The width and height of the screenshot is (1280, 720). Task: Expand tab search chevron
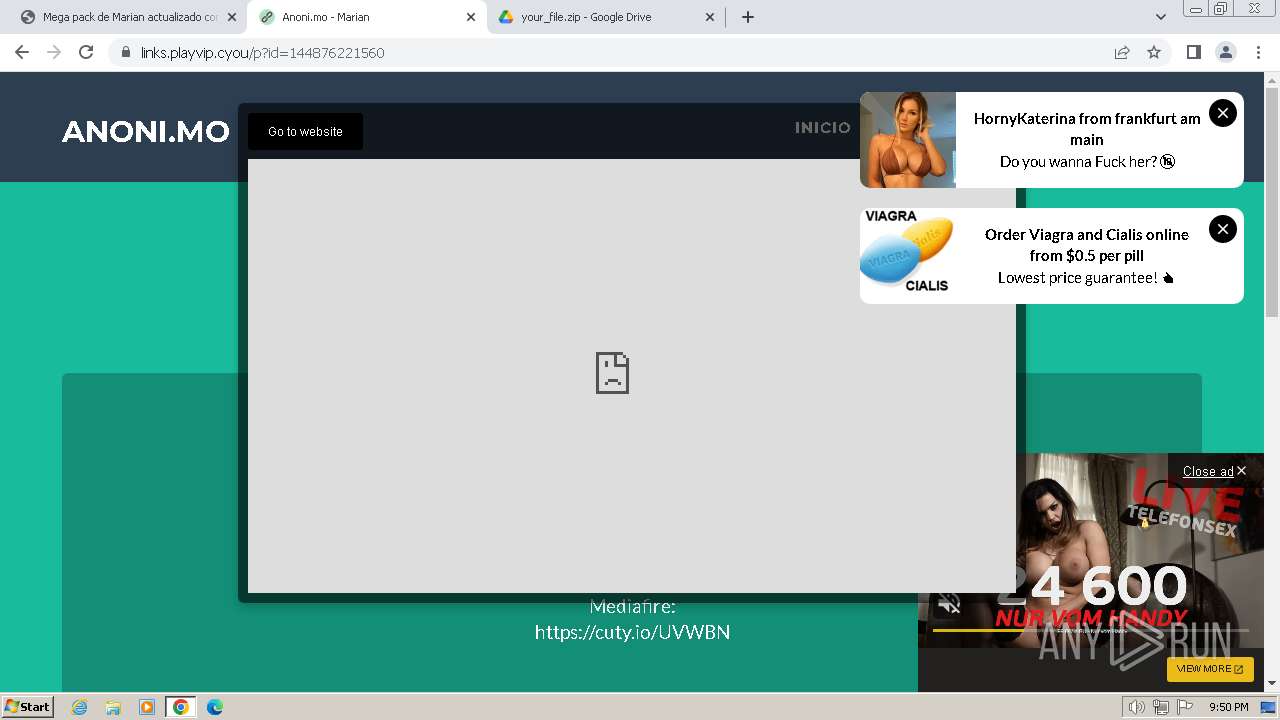[1160, 17]
